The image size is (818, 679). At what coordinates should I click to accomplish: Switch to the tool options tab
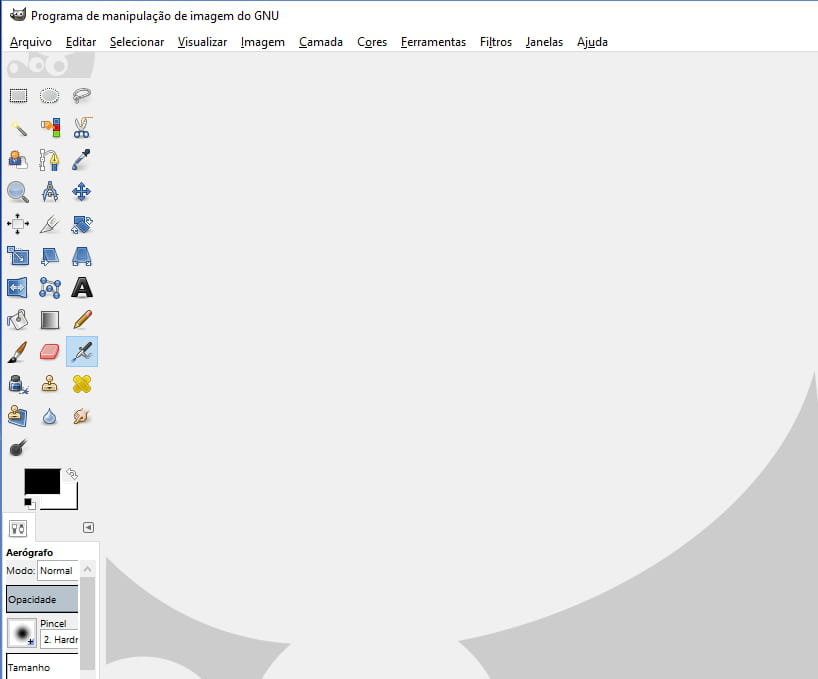[17, 529]
